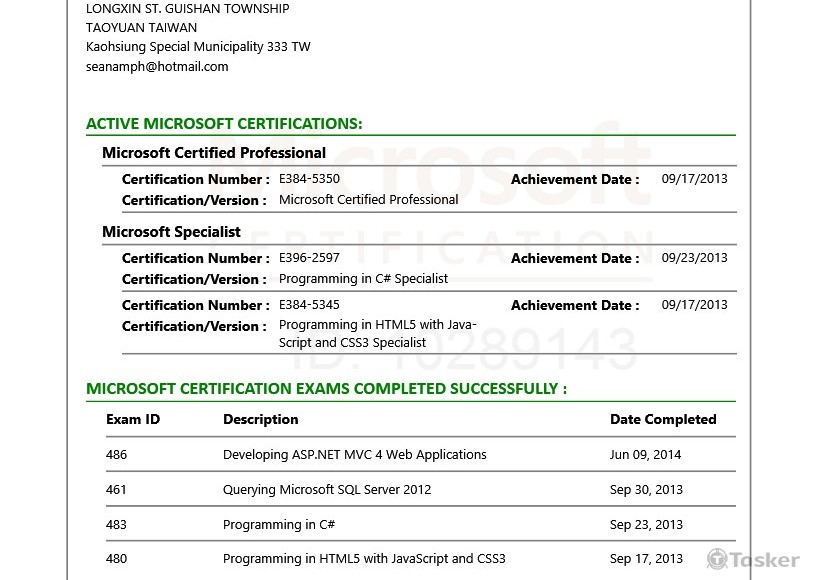Click the Programming in C# Specialist version text
816x580 pixels.
[x=363, y=279]
